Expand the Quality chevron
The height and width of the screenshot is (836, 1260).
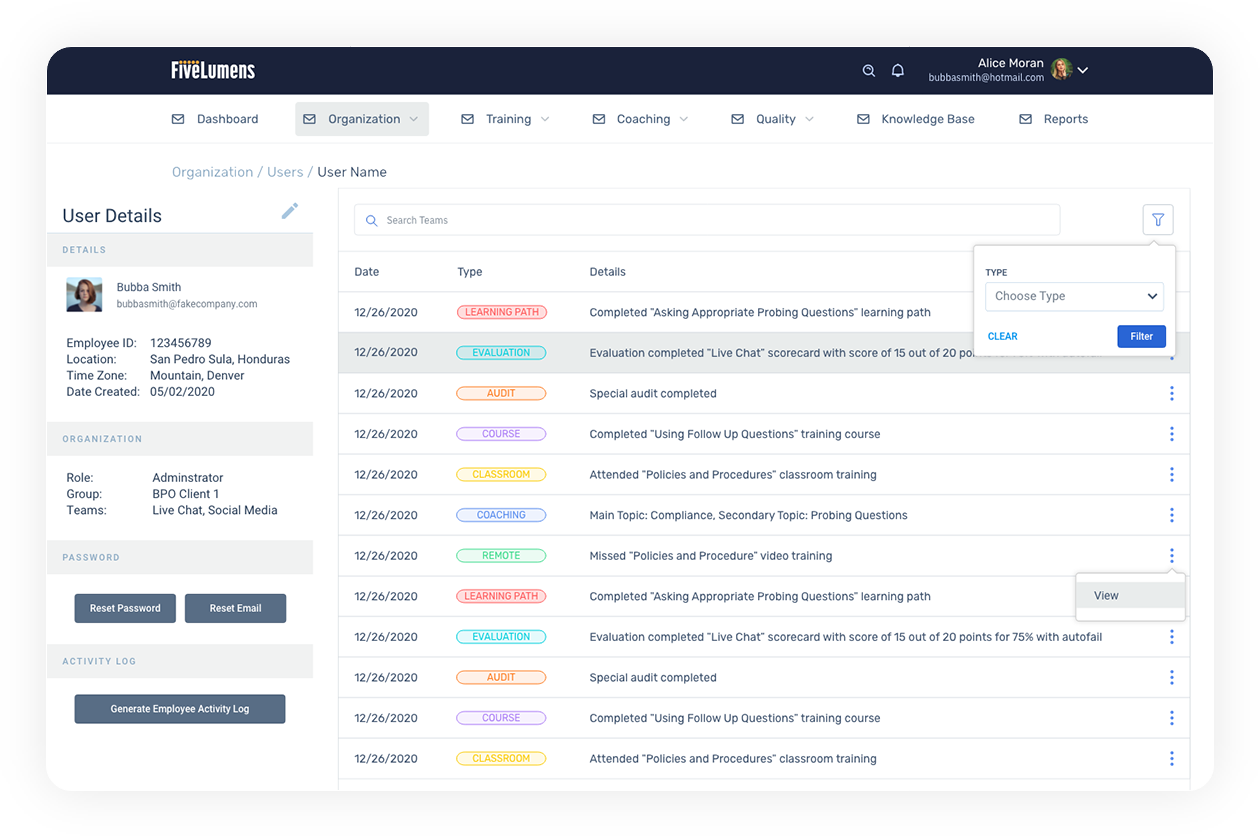coord(810,119)
